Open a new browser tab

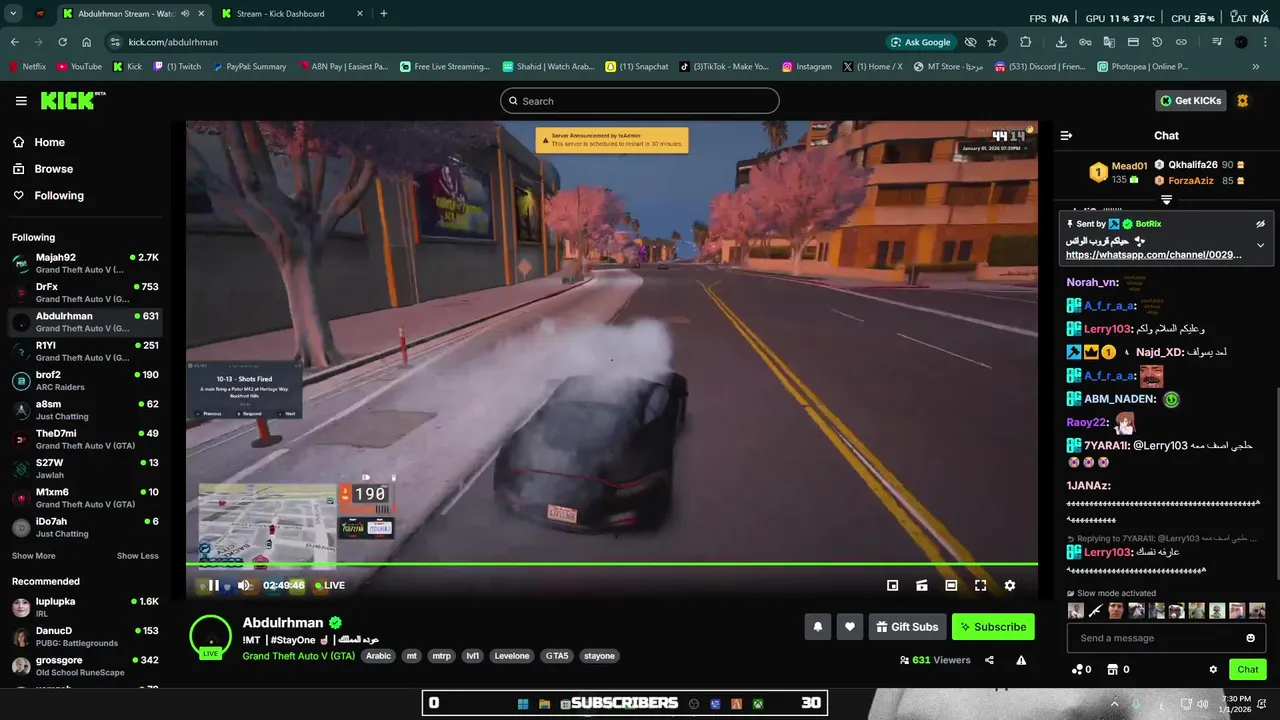click(384, 14)
